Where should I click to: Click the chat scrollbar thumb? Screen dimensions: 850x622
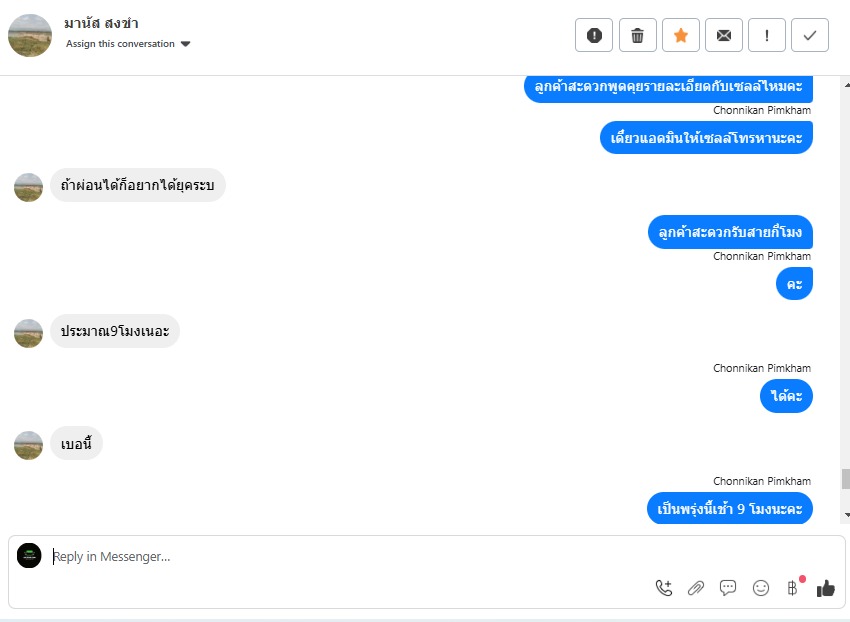(846, 479)
